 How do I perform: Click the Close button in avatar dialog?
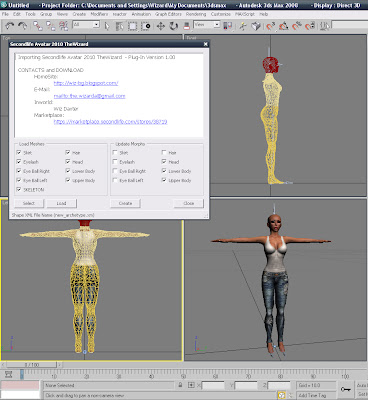[x=189, y=203]
